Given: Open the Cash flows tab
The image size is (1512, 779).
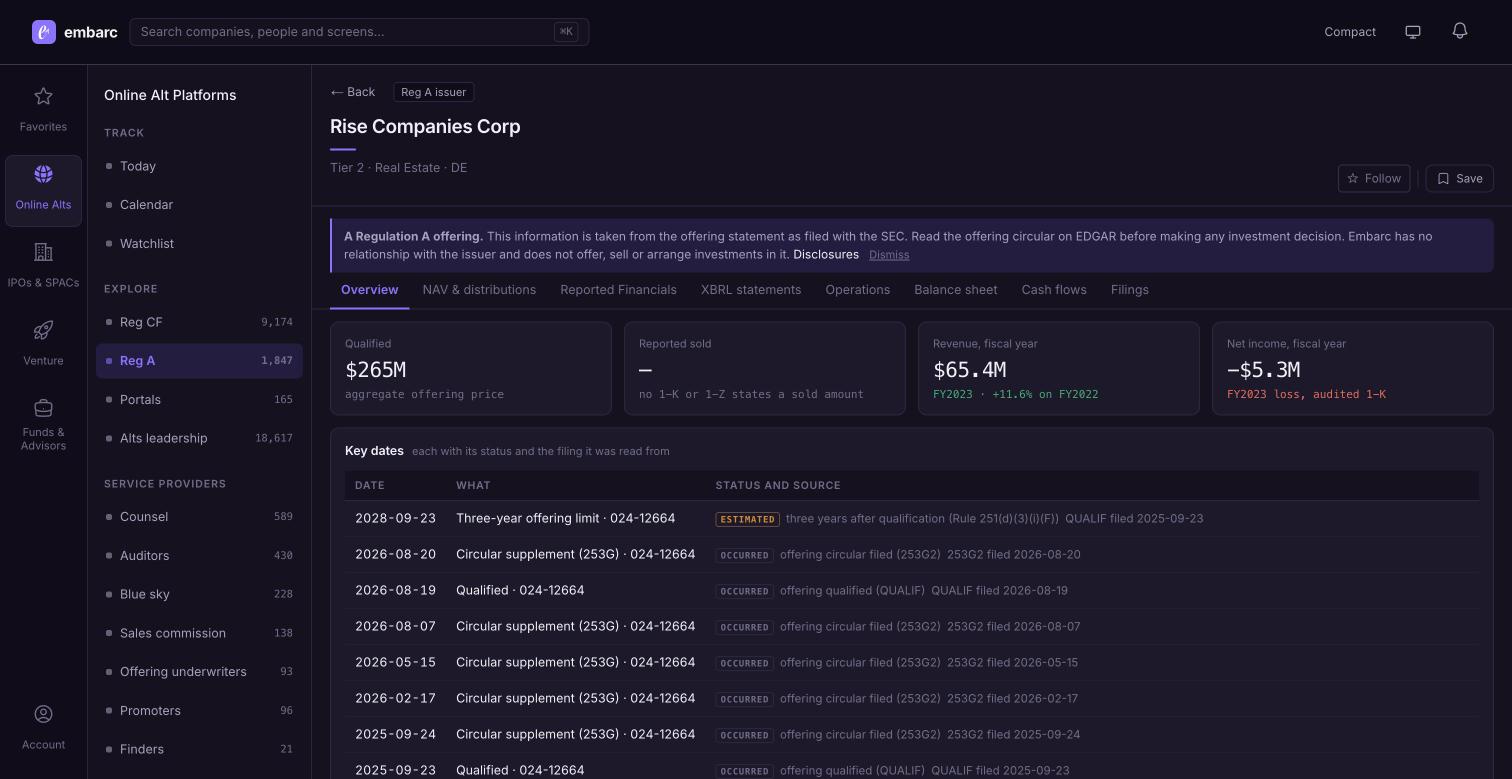Looking at the screenshot, I should (1054, 290).
